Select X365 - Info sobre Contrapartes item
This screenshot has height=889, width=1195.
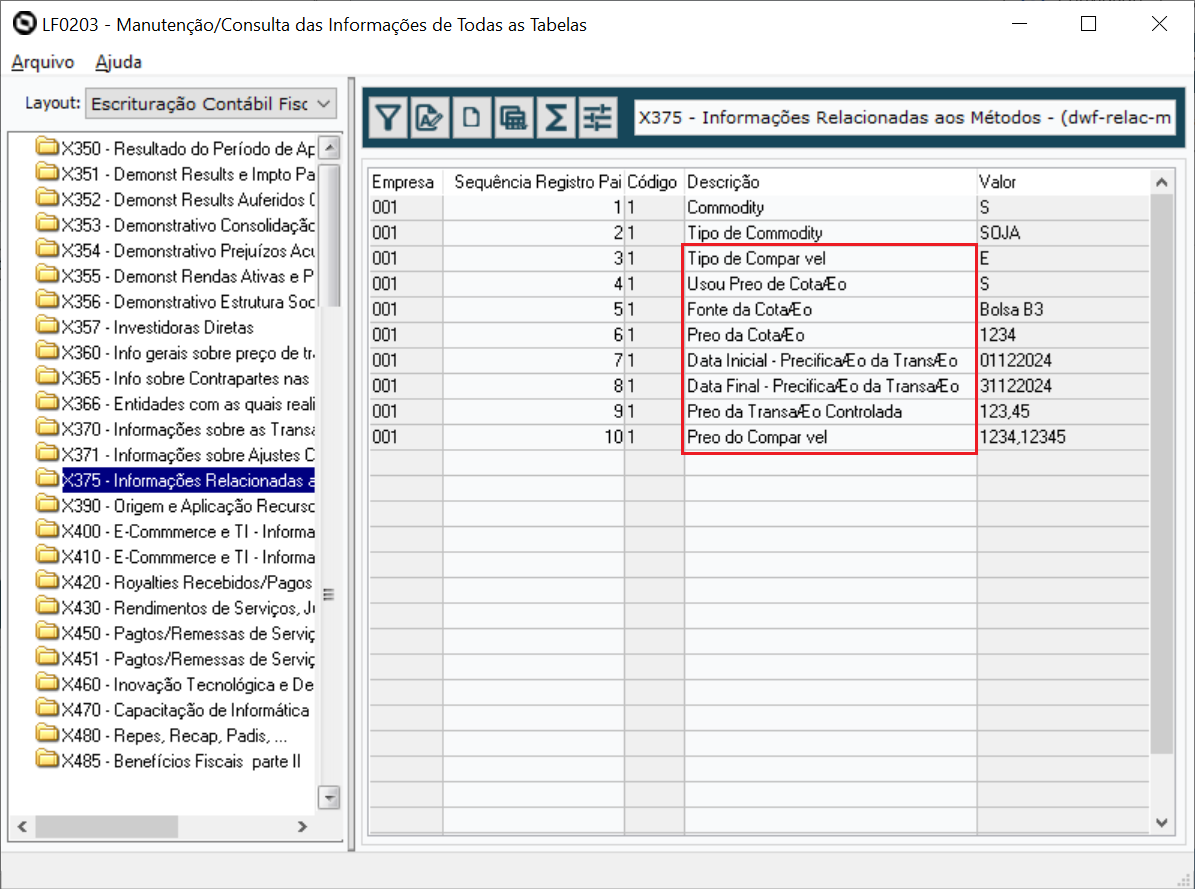point(185,378)
